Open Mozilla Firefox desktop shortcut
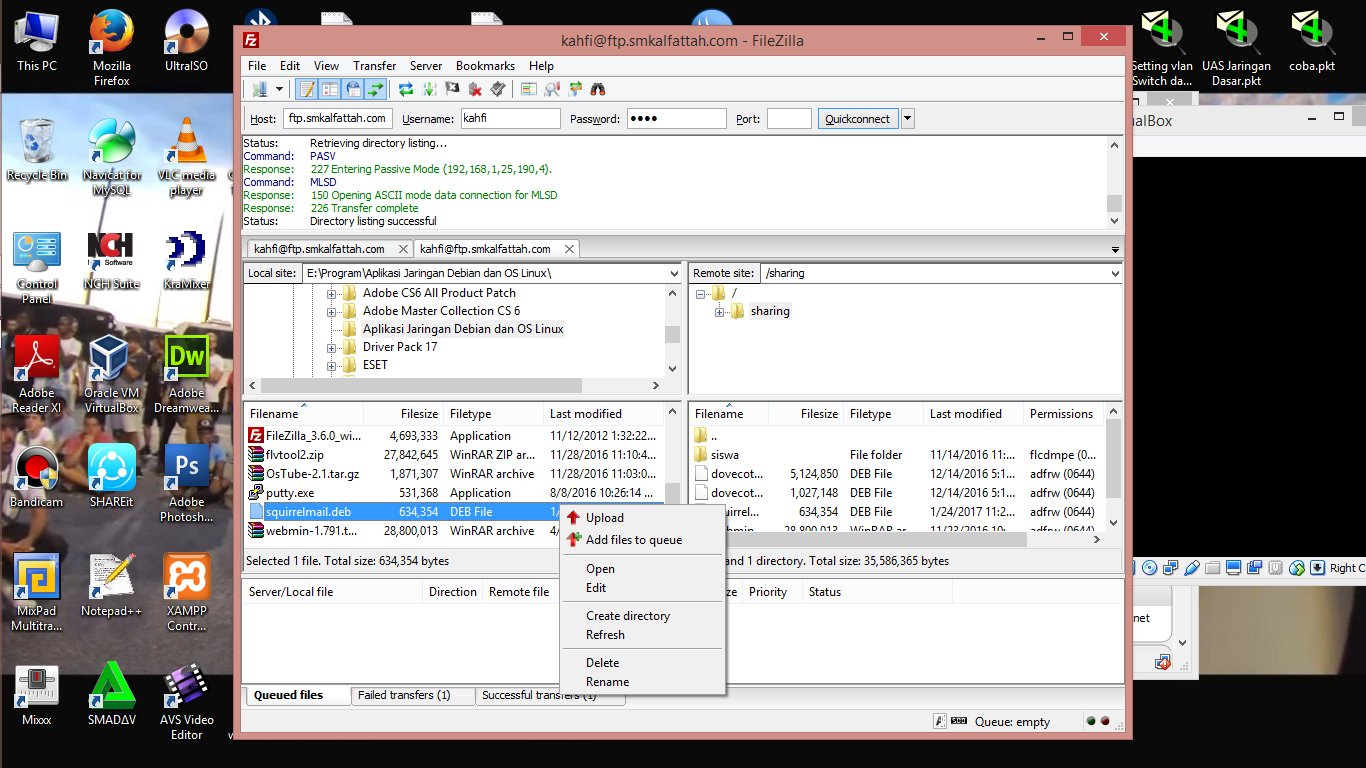 [111, 48]
